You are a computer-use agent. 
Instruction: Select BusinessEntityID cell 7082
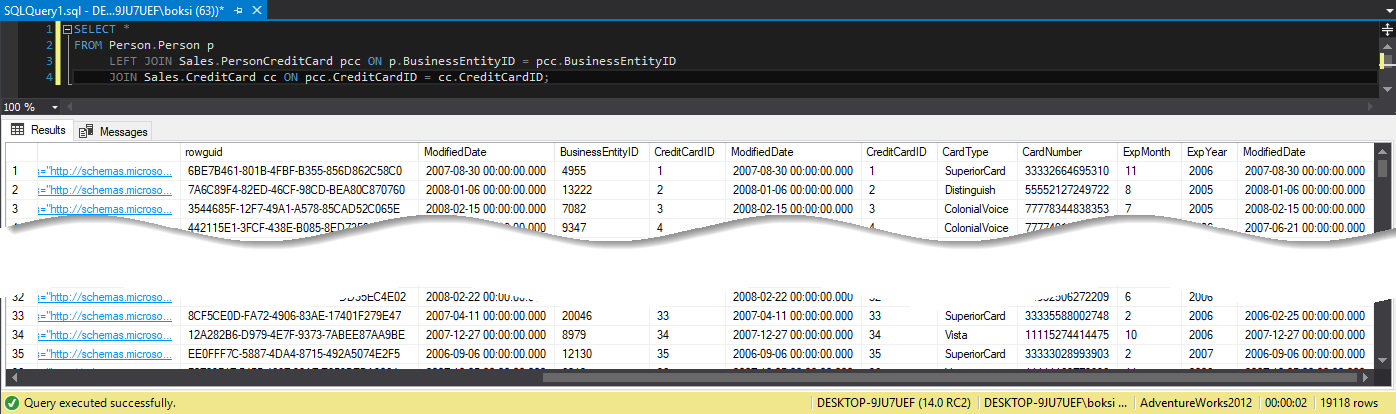tap(601, 209)
